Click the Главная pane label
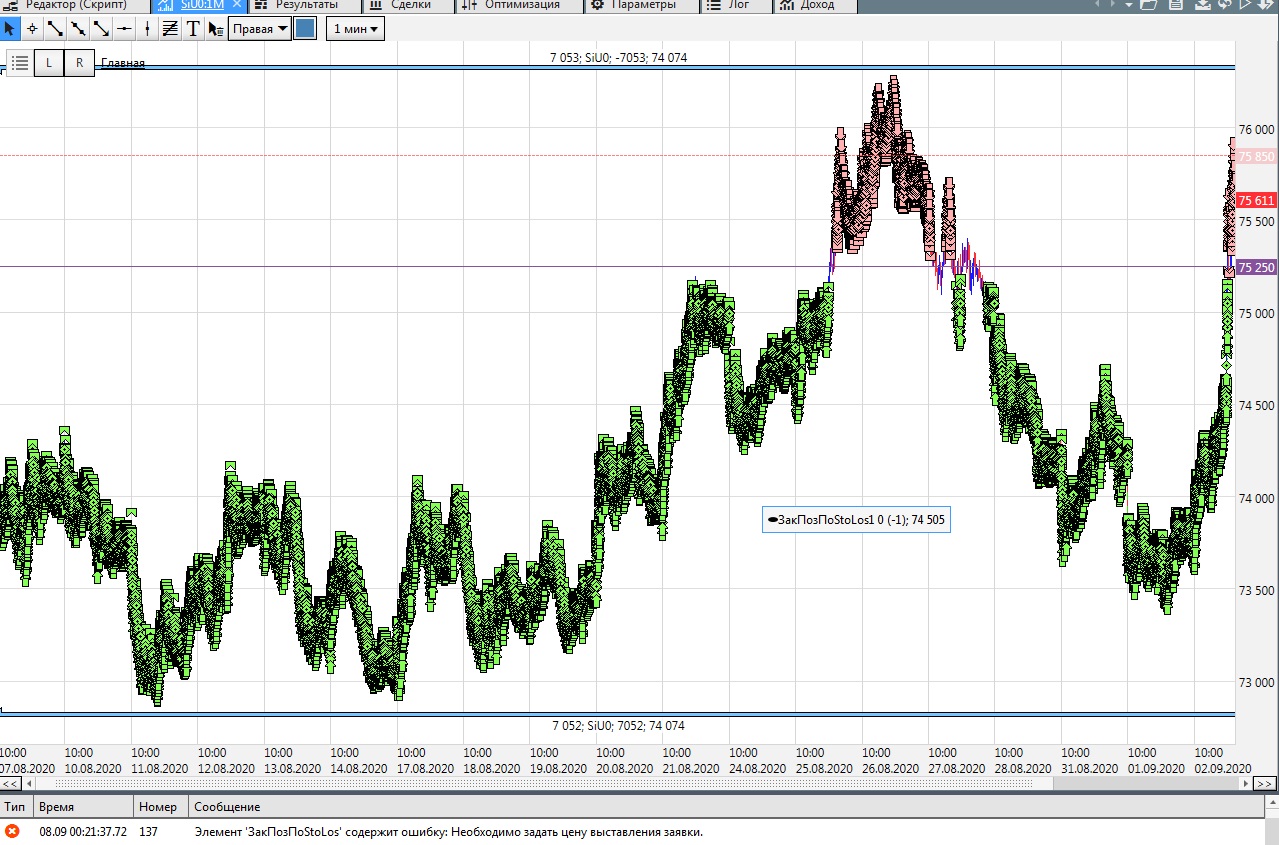This screenshot has width=1279, height=845. click(x=123, y=63)
